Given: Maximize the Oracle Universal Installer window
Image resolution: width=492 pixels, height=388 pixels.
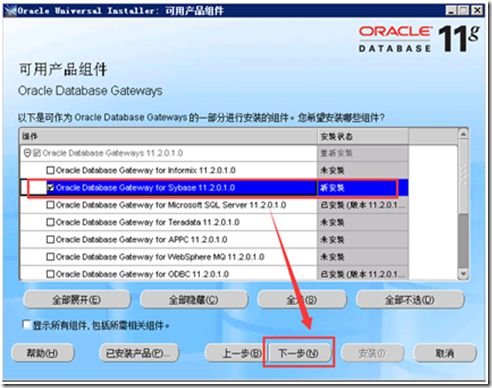Looking at the screenshot, I should coord(463,11).
